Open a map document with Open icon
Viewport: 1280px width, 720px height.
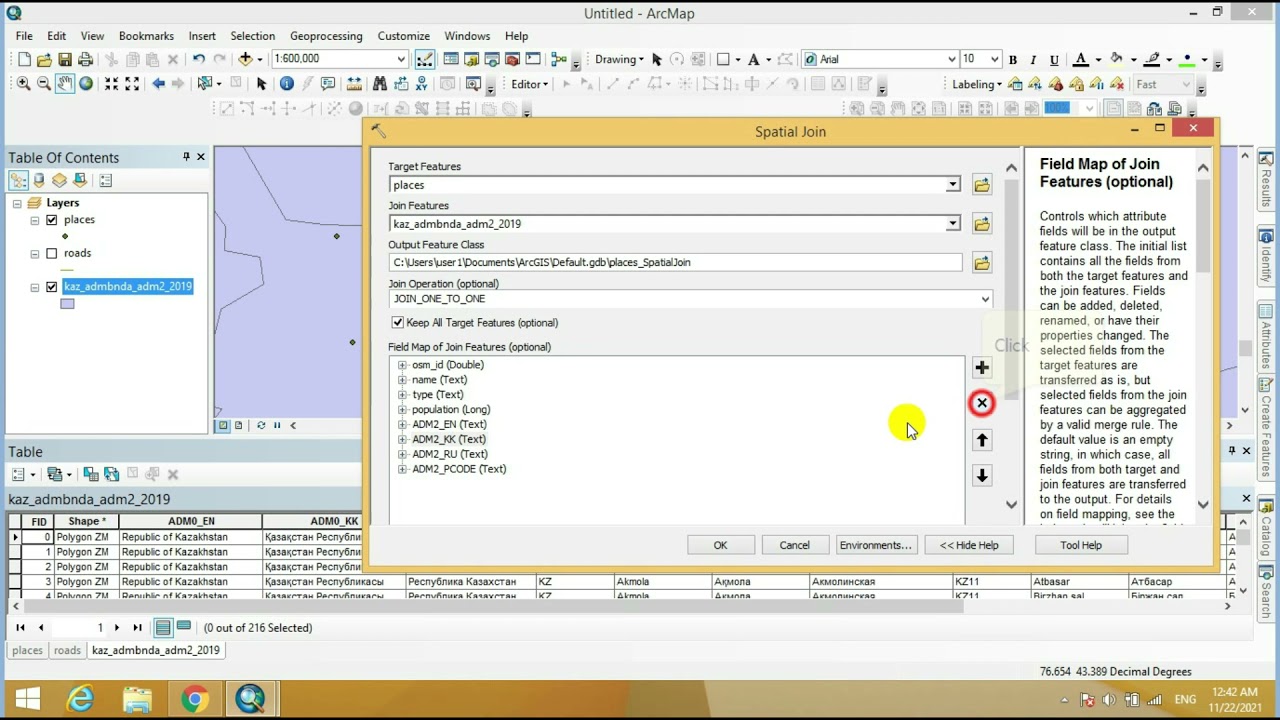coord(44,60)
